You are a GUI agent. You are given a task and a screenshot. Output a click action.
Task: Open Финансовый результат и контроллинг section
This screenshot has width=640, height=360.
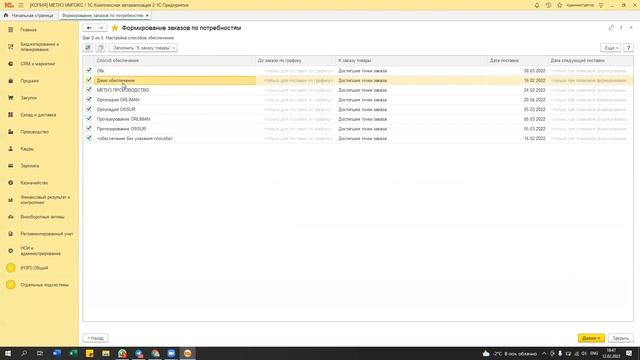tap(45, 200)
